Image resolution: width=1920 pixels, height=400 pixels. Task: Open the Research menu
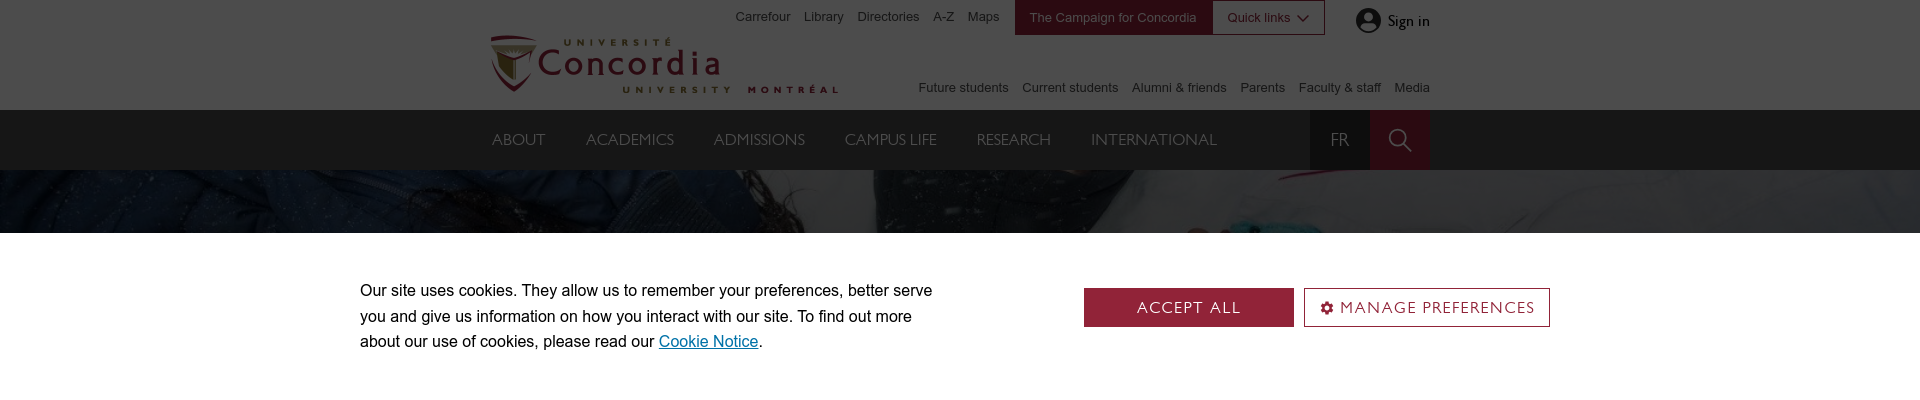pyautogui.click(x=1013, y=140)
